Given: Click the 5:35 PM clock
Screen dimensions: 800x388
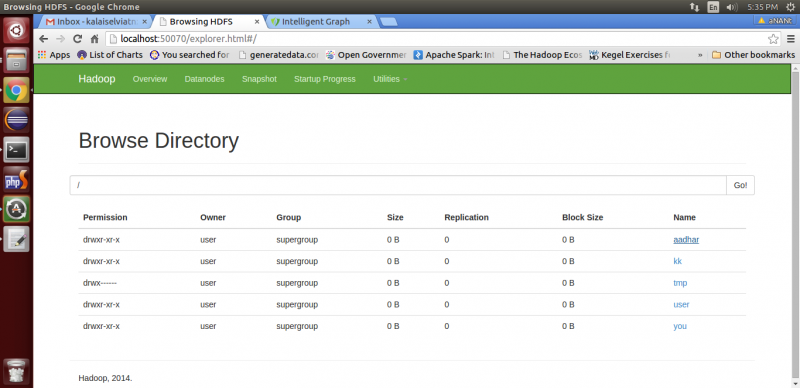Looking at the screenshot, I should click(x=763, y=7).
